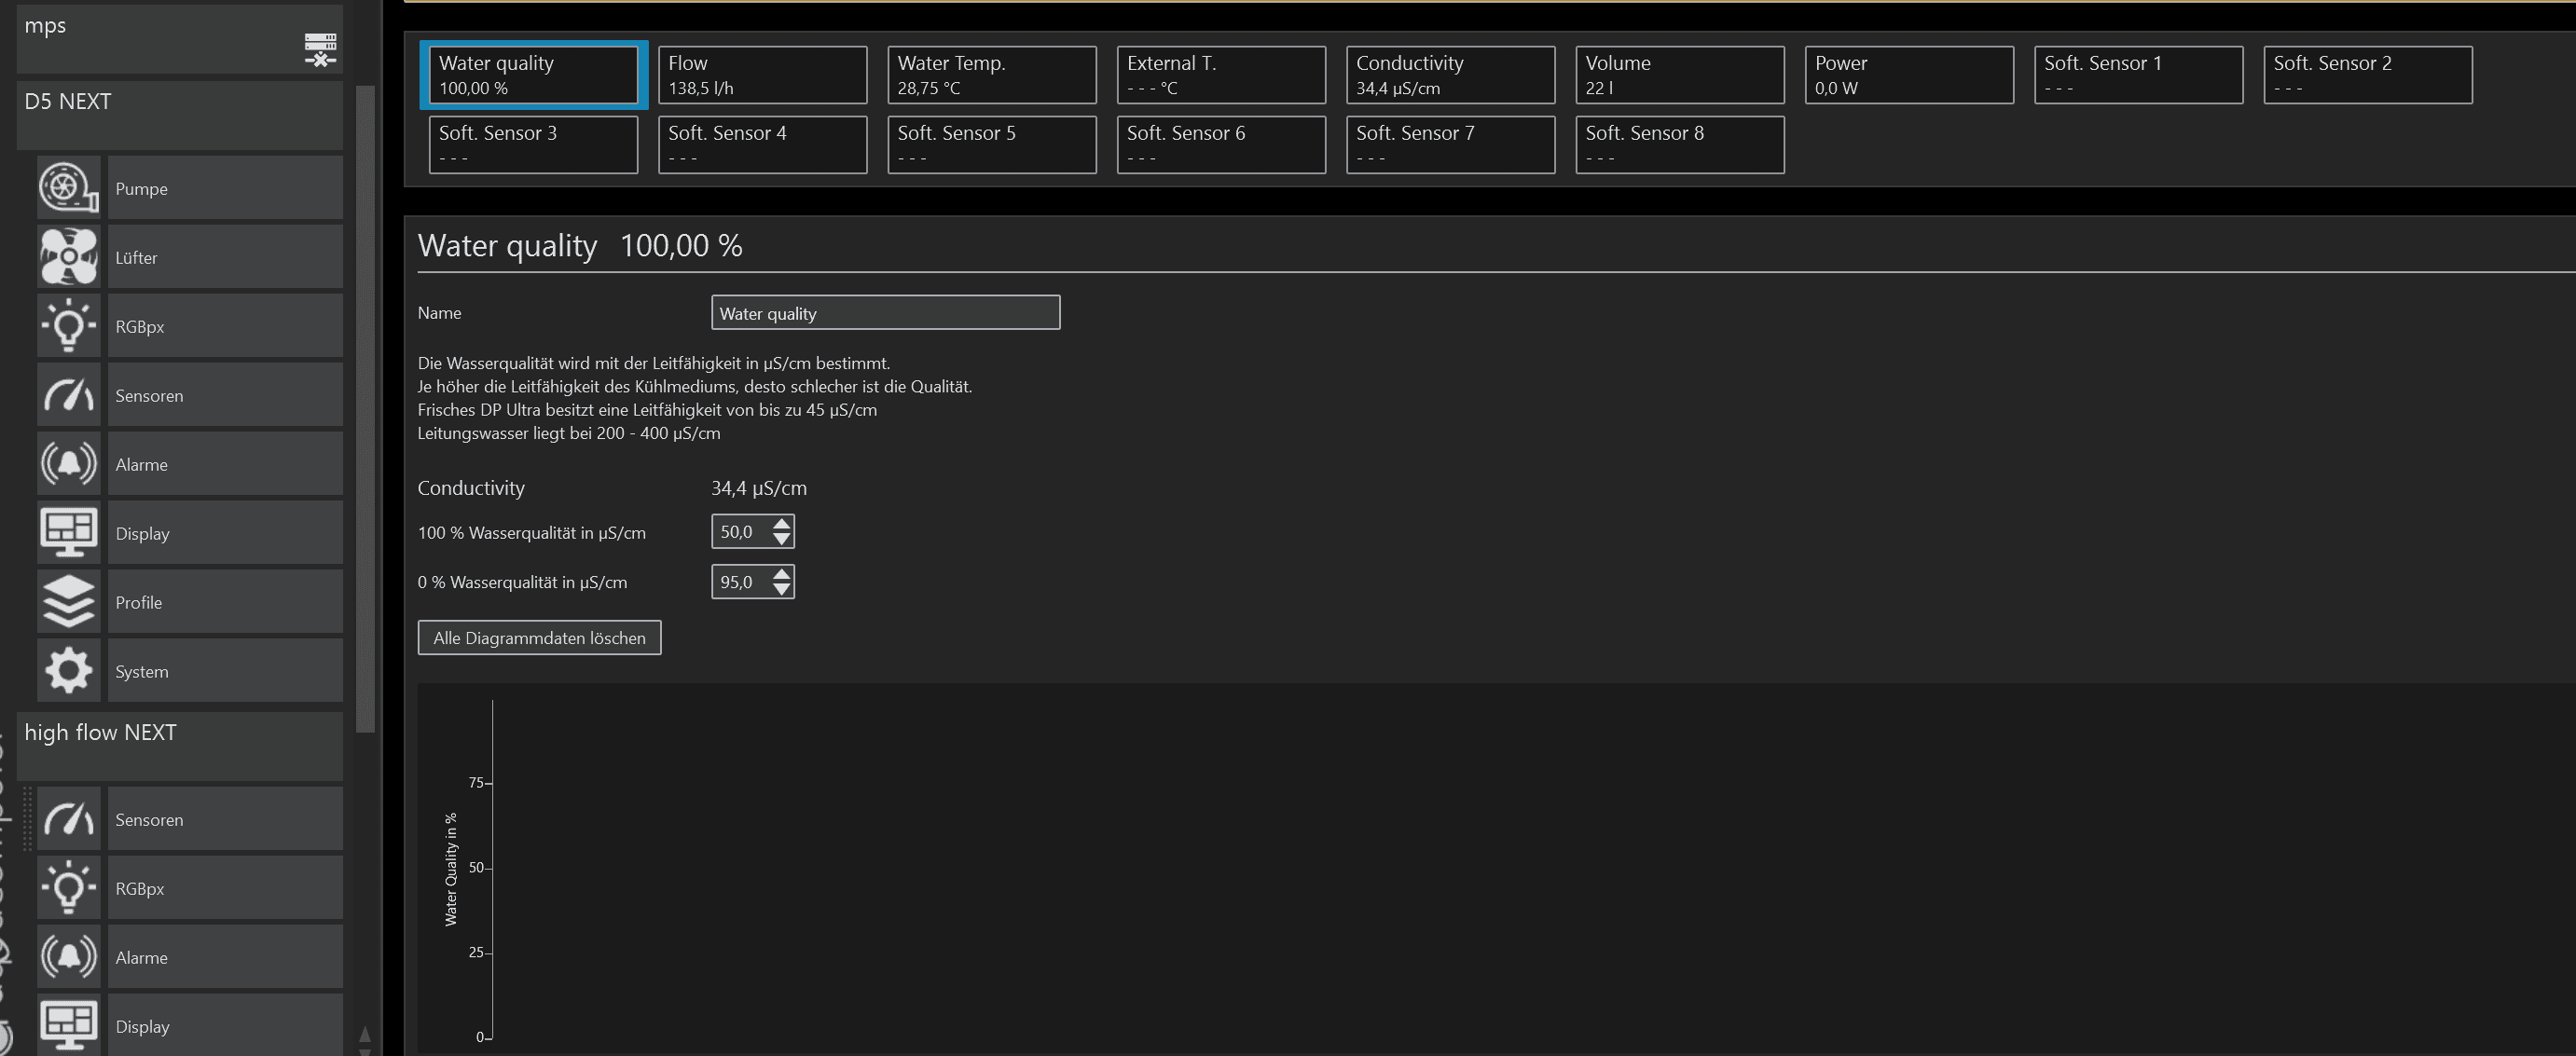Select the Flow sensor tile
Image resolution: width=2576 pixels, height=1056 pixels.
pyautogui.click(x=762, y=75)
